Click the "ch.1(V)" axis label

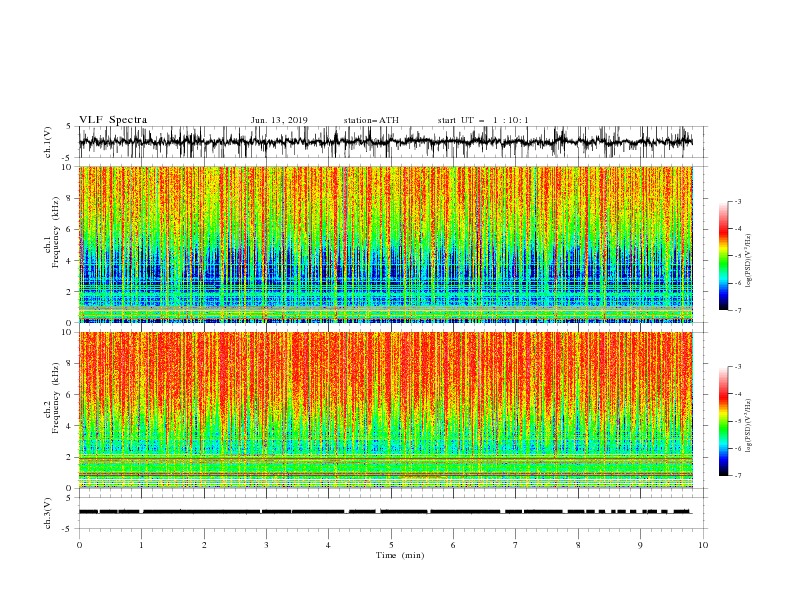click(48, 142)
